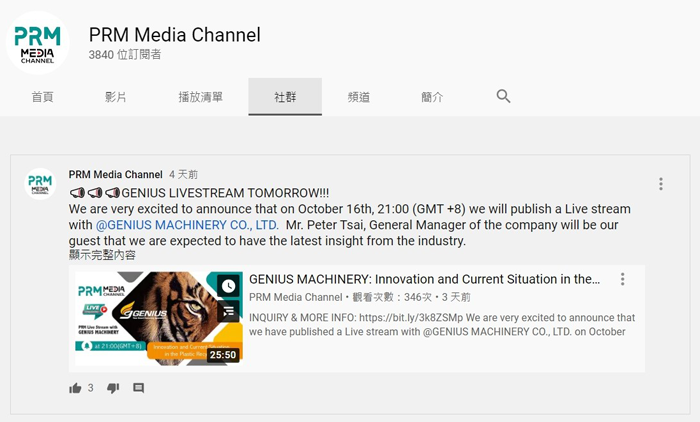This screenshot has width=700, height=422.
Task: Open the 頻道 tab
Action: click(358, 97)
